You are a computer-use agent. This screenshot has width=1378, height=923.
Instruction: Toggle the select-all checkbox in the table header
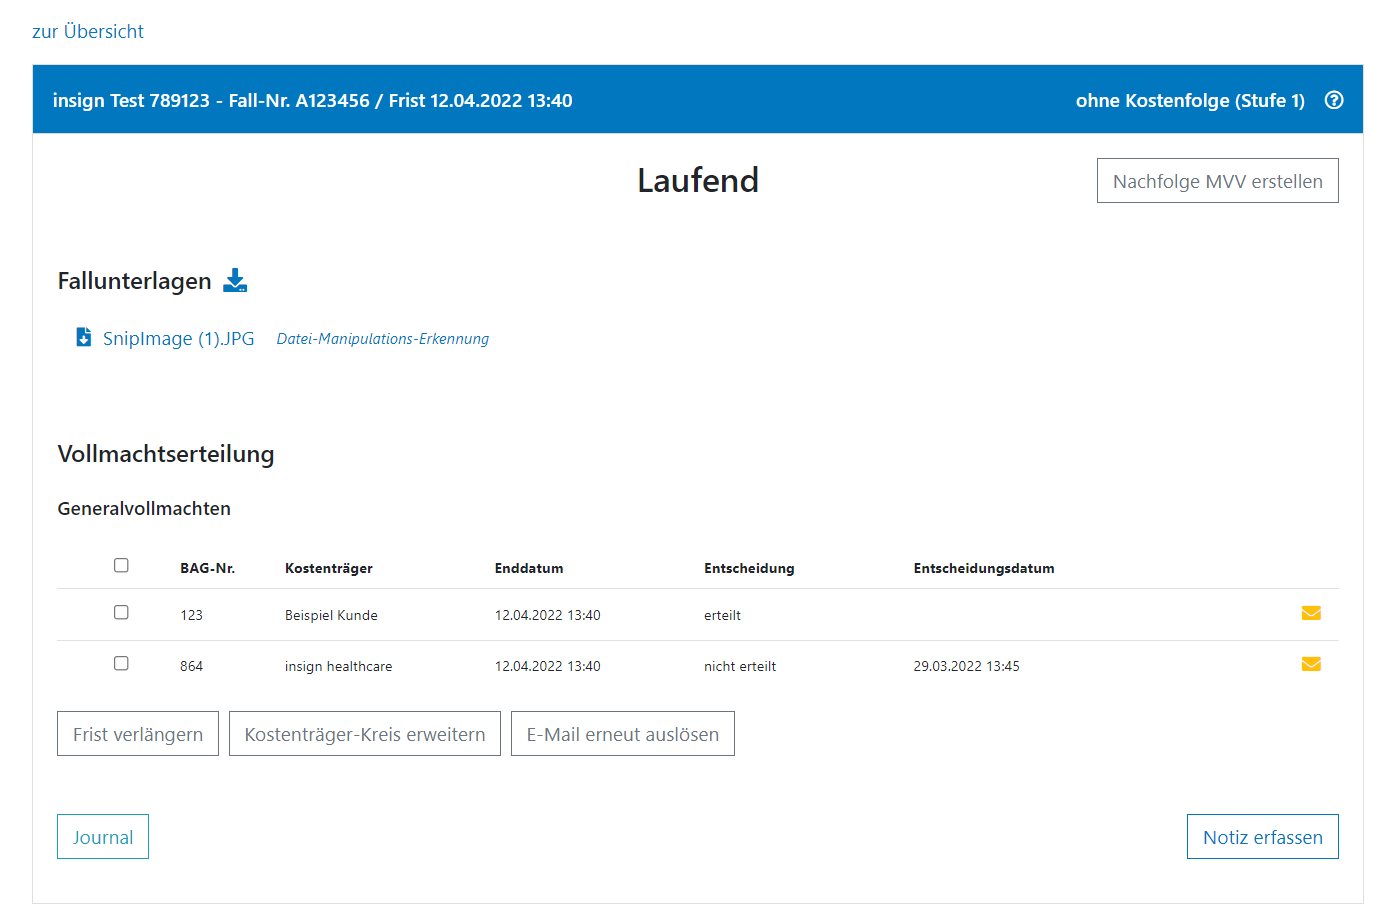tap(121, 565)
